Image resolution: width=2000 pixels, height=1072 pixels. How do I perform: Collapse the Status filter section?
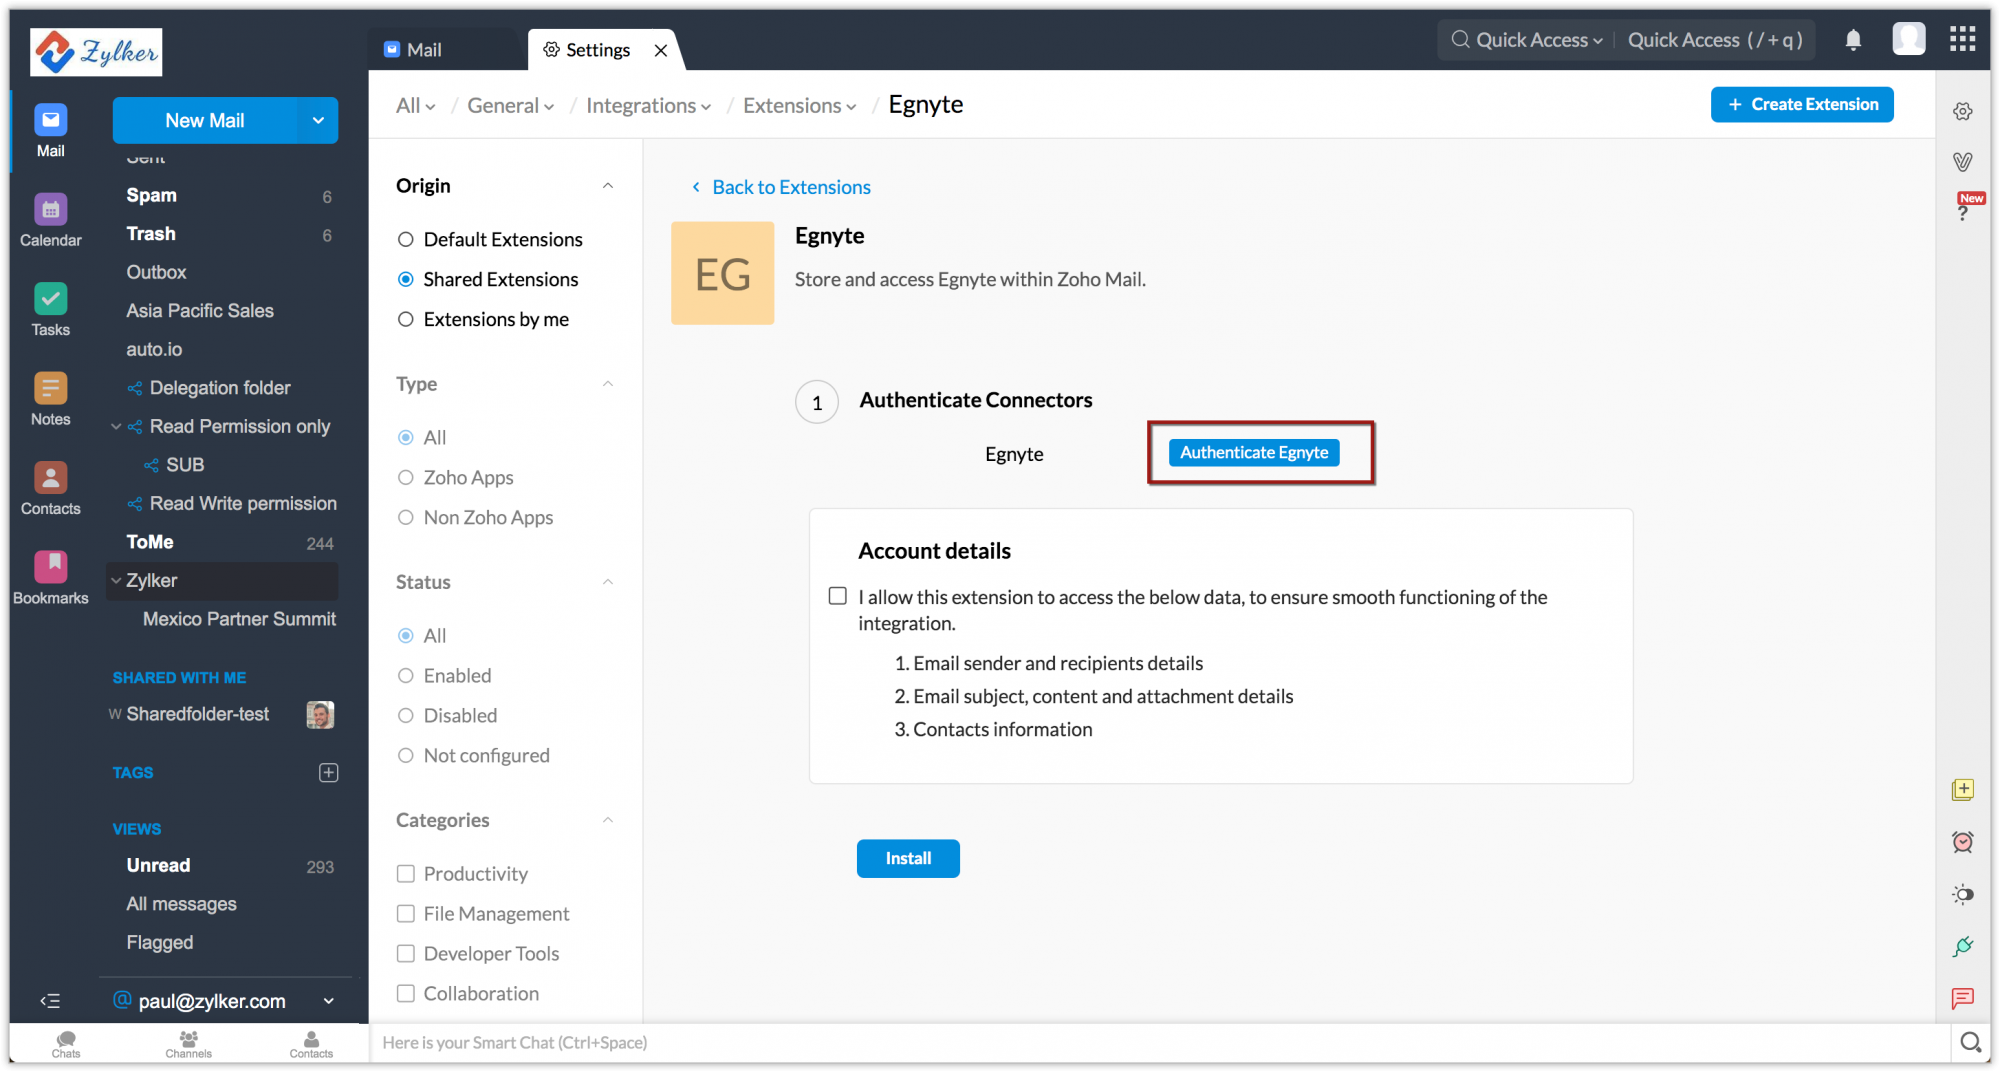pos(608,582)
